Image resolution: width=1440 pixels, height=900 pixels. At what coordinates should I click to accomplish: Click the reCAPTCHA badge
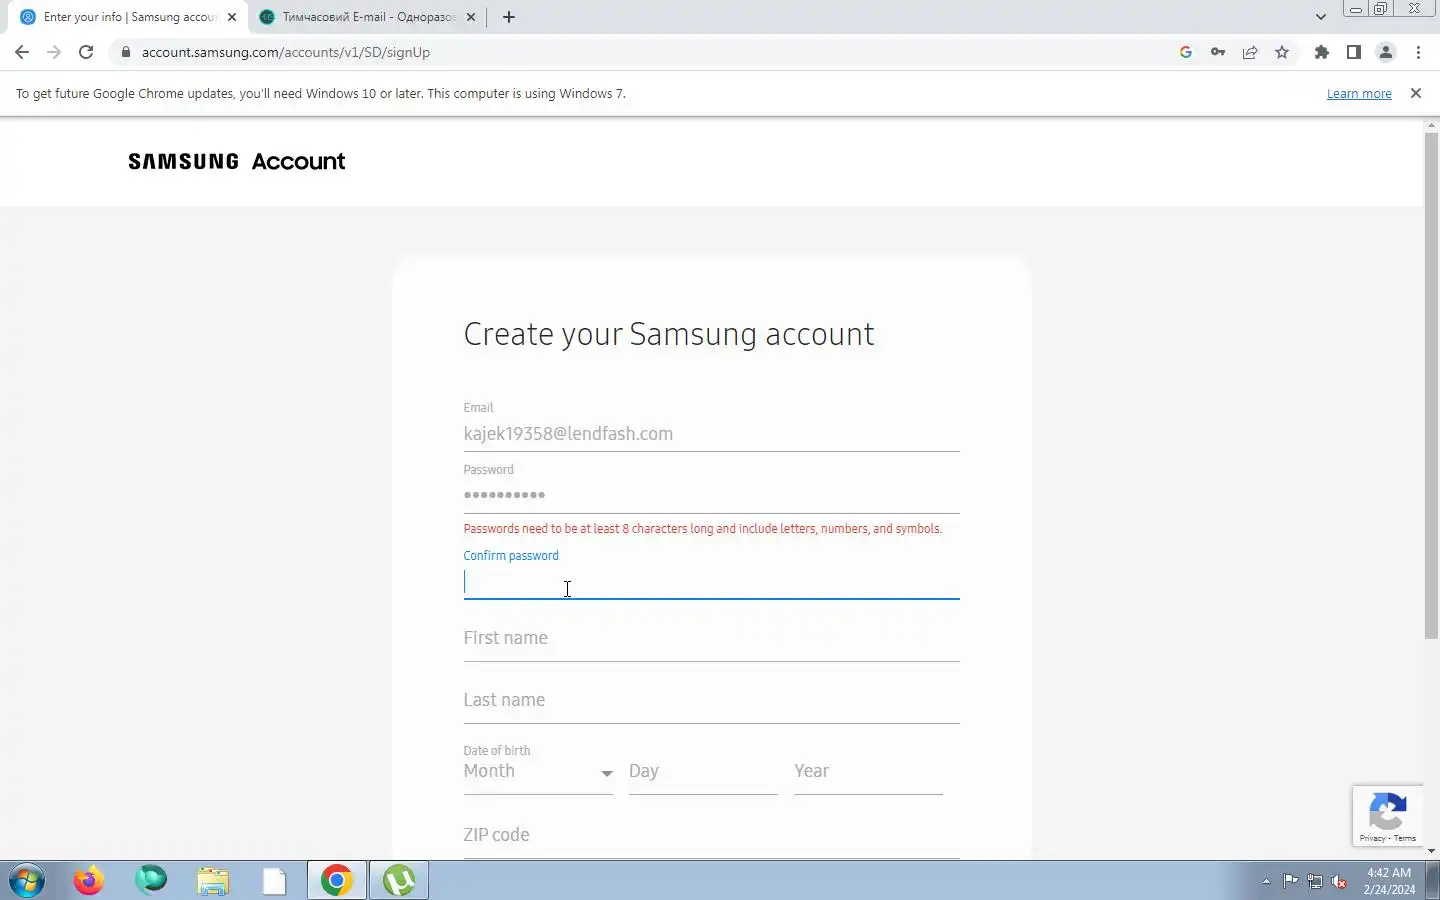(1388, 815)
